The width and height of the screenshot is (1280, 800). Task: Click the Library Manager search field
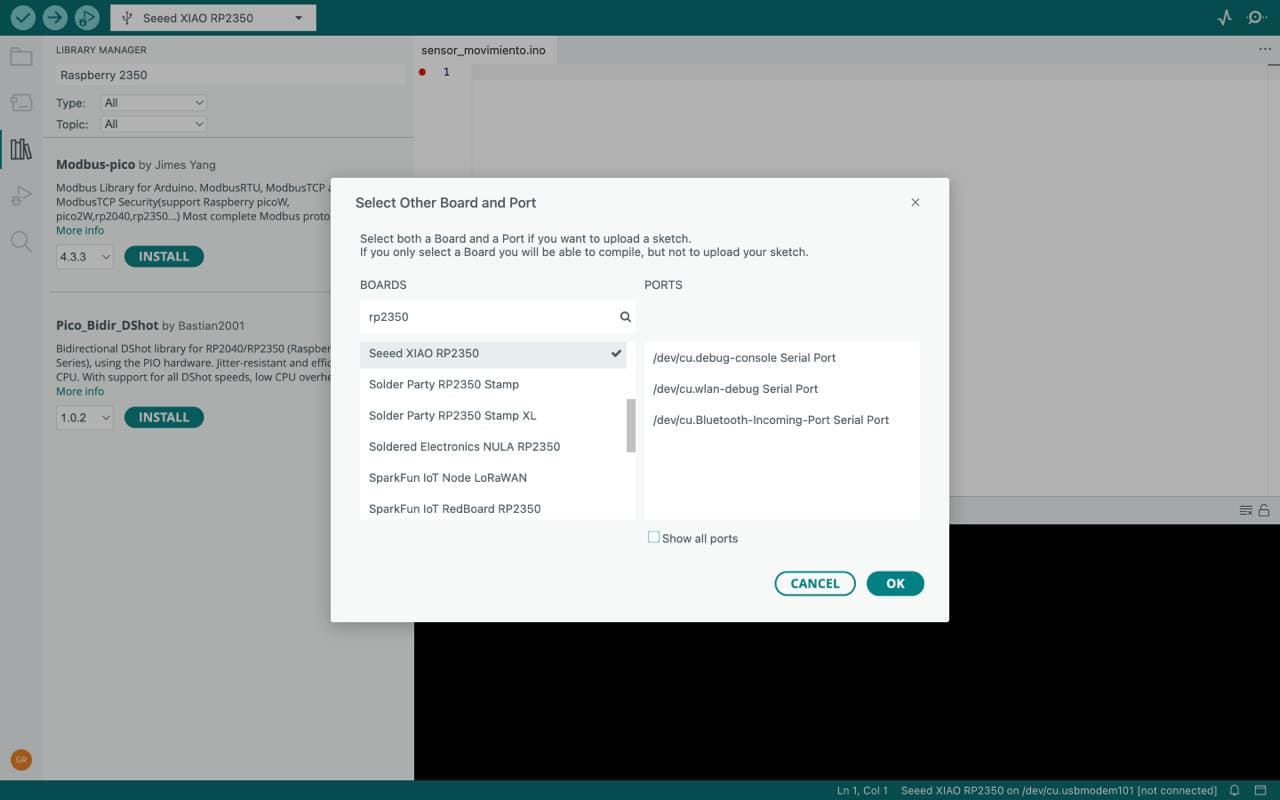pos(230,75)
